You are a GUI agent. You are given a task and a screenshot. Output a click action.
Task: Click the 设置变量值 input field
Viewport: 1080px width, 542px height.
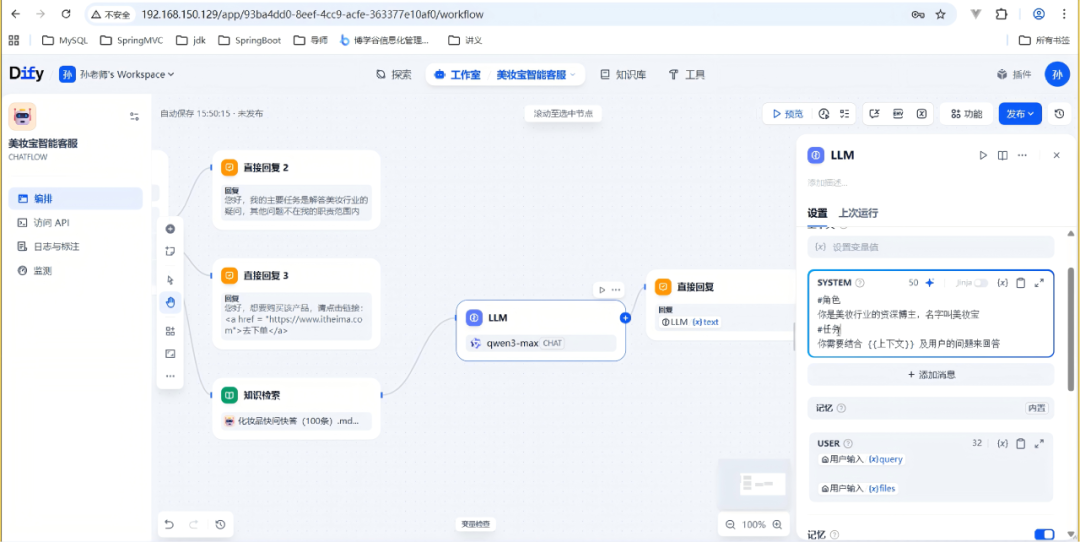click(930, 247)
